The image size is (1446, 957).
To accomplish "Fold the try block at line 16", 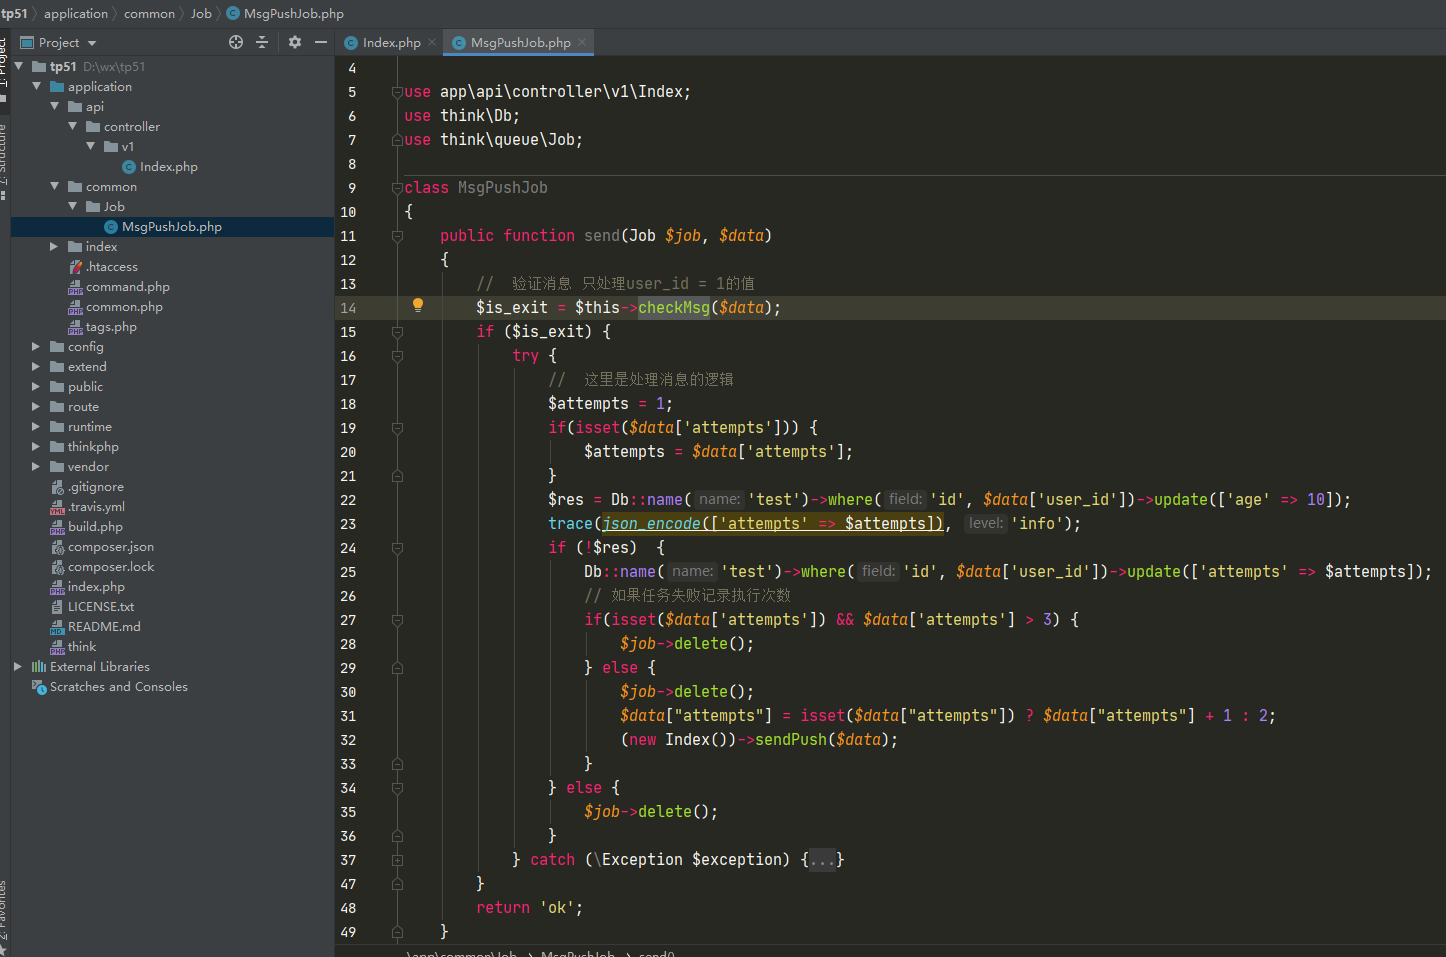I will pos(397,355).
